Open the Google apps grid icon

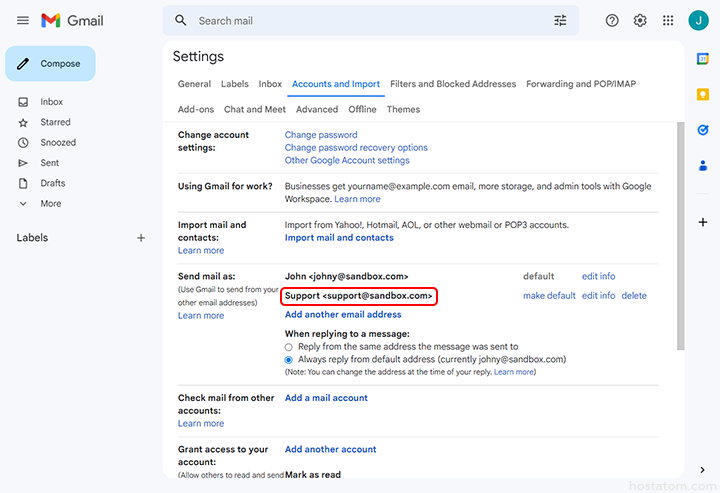coord(668,21)
